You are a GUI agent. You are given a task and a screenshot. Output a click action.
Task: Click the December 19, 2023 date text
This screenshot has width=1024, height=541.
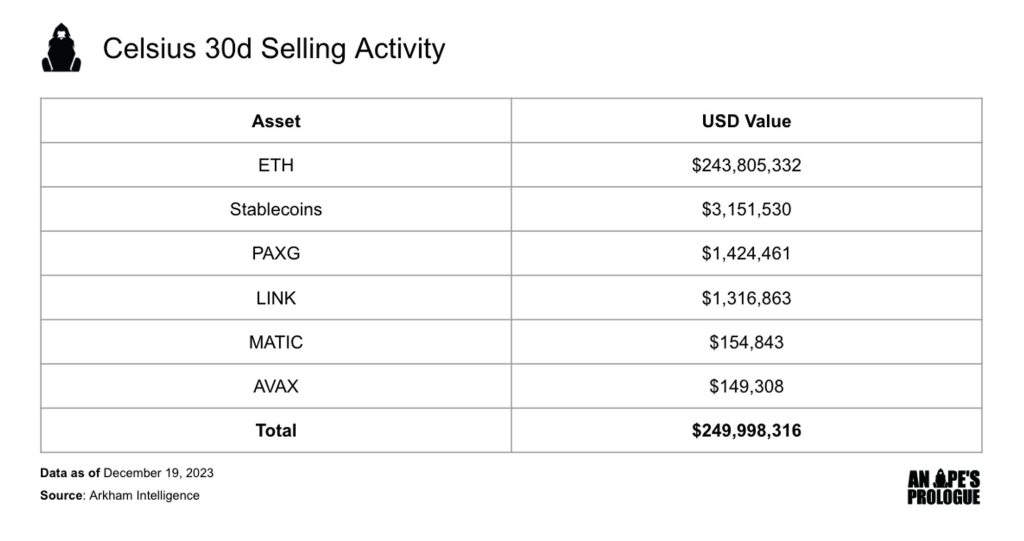pyautogui.click(x=158, y=473)
